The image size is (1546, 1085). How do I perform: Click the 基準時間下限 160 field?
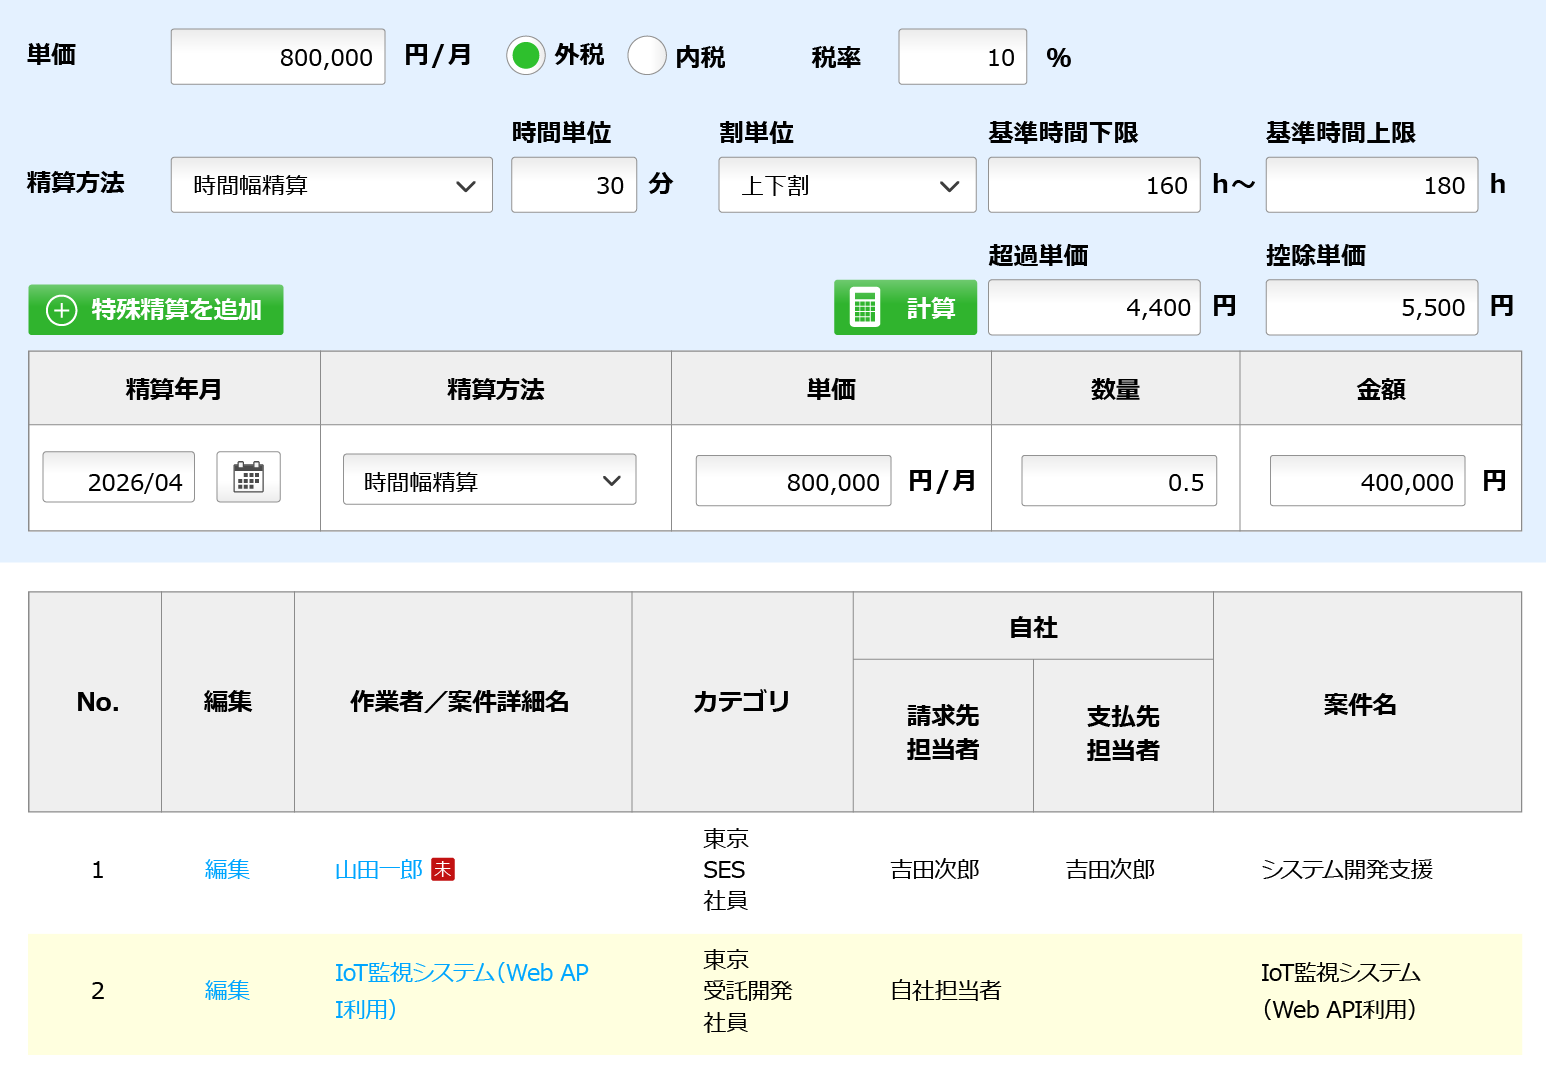pyautogui.click(x=1093, y=185)
